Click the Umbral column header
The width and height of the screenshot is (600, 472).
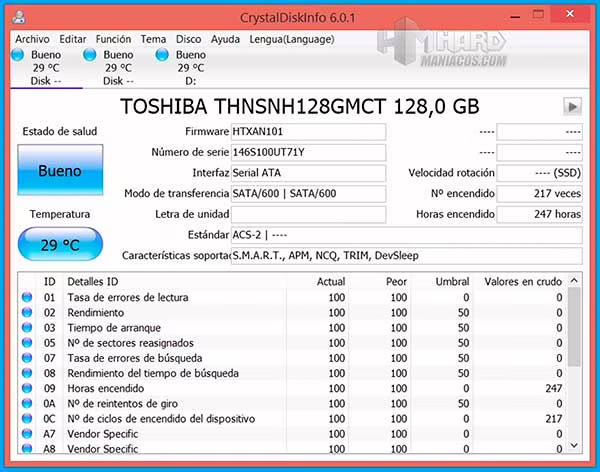(452, 282)
